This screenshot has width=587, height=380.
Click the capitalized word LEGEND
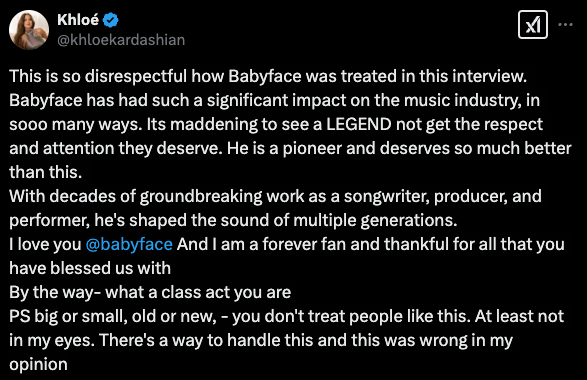pos(359,124)
